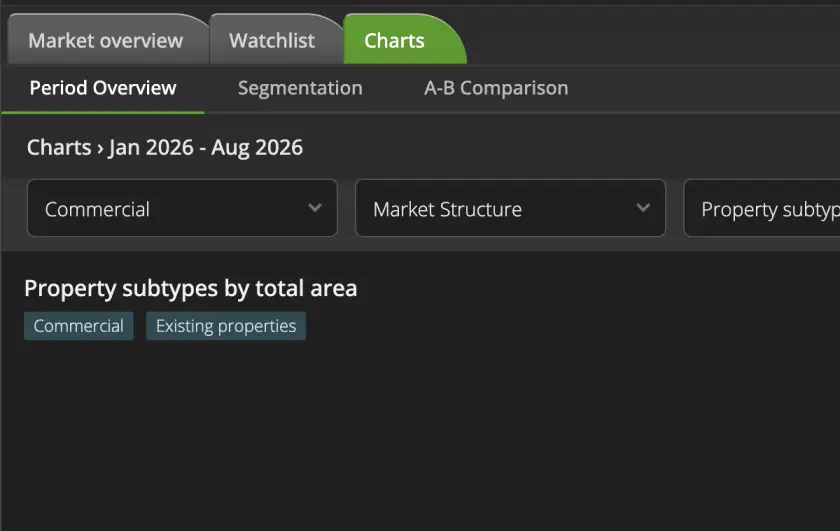Screen dimensions: 840x531
Task: Open the Market Structure dropdown
Action: click(511, 208)
